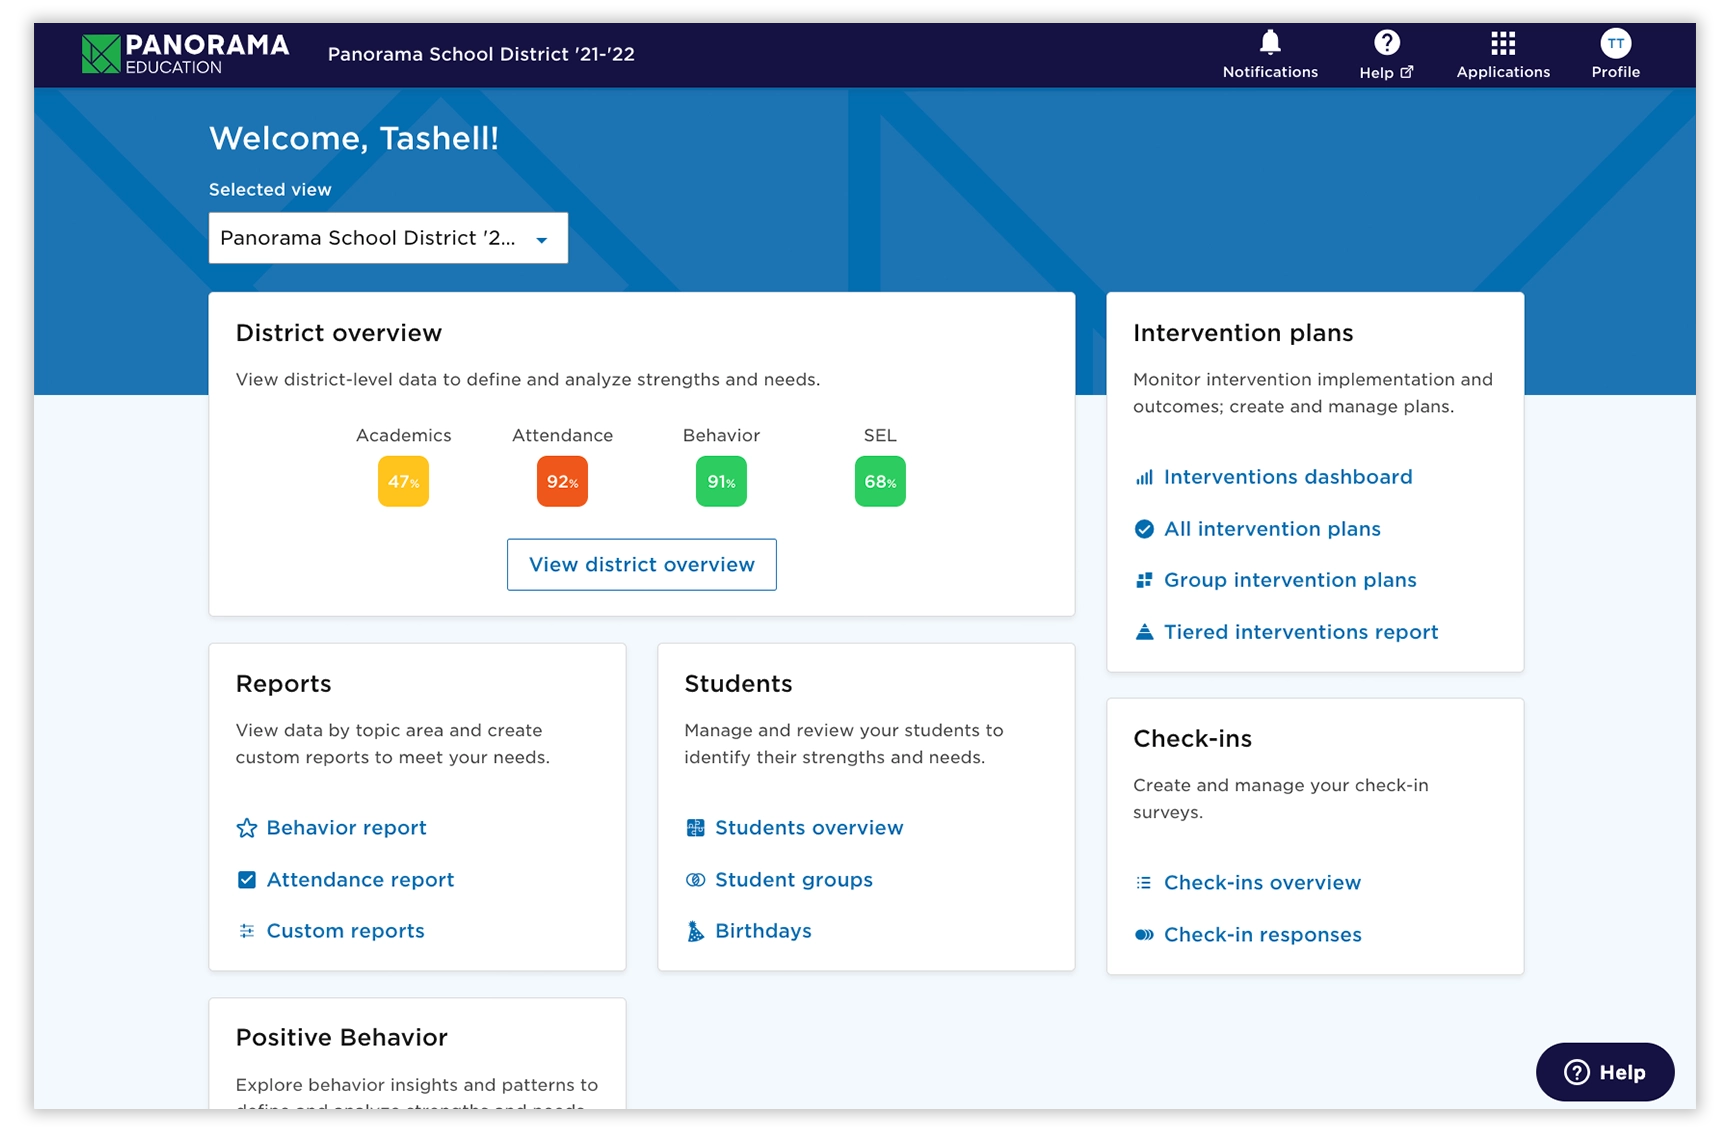Click the Academics 47% score tile
This screenshot has height=1132, width=1730.
403,481
